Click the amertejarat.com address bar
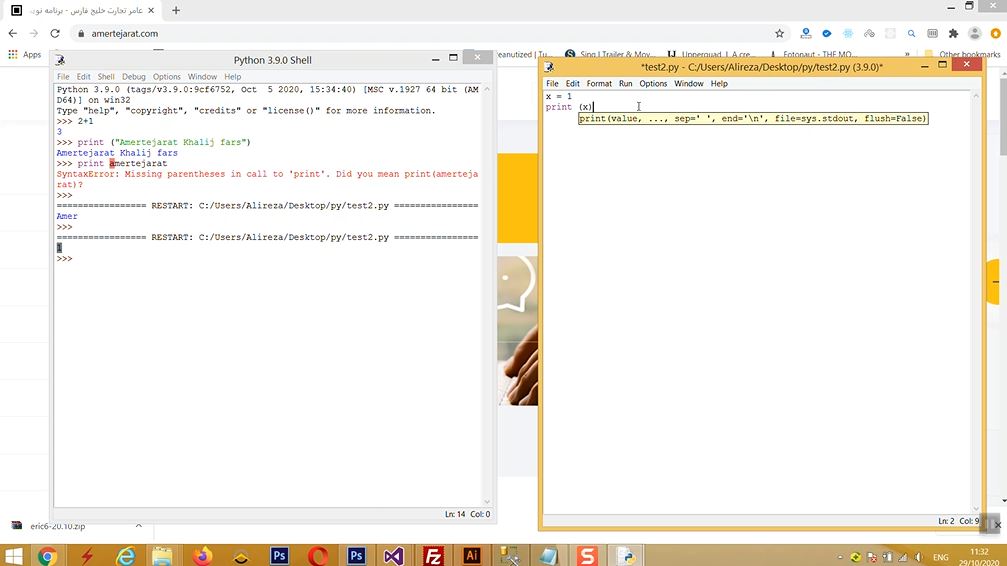This screenshot has height=566, width=1007. [x=424, y=33]
